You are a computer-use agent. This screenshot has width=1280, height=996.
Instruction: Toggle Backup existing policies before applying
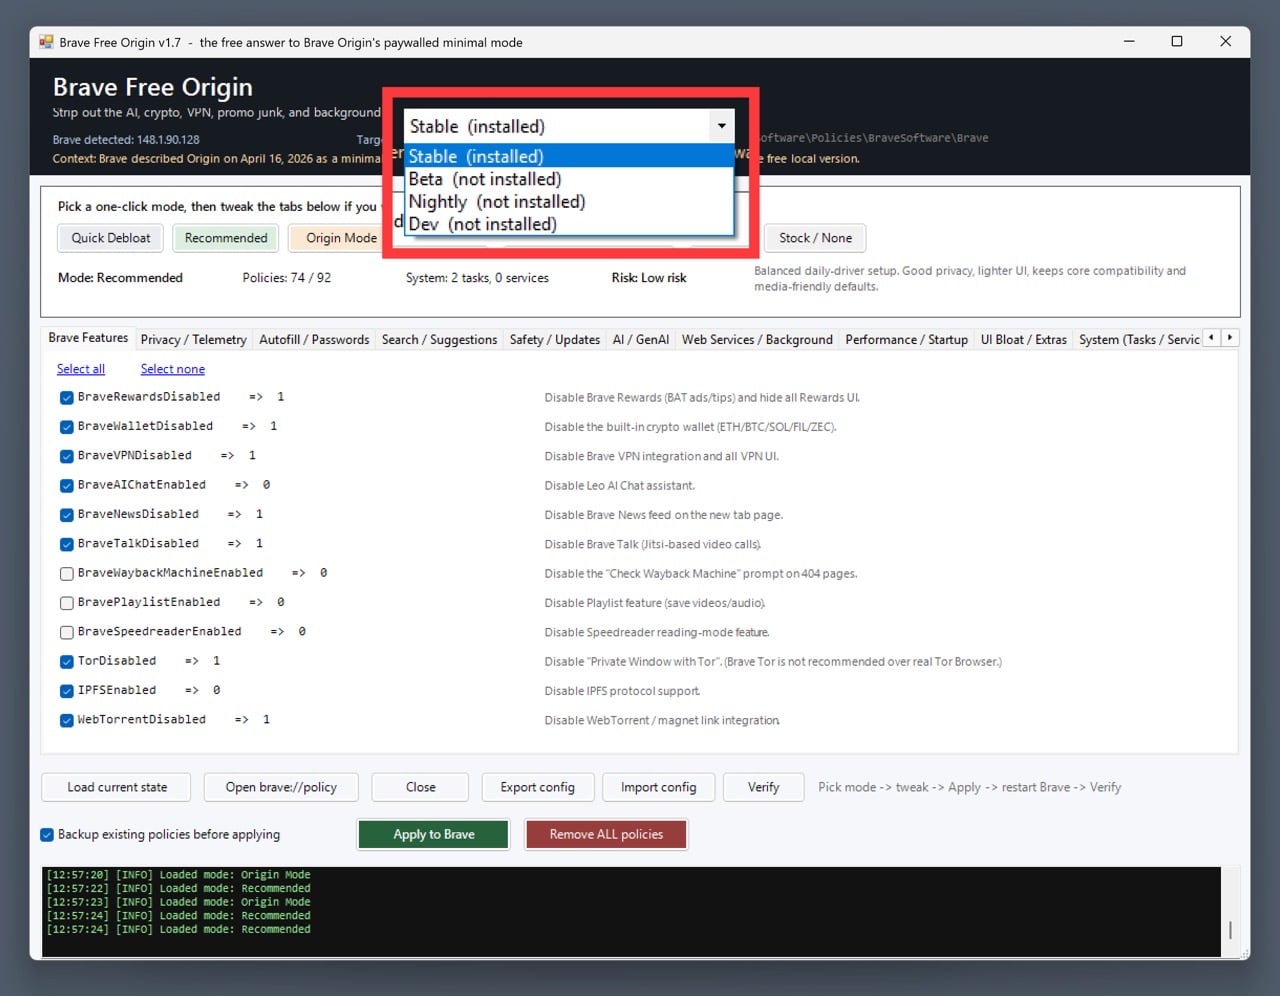(x=47, y=835)
